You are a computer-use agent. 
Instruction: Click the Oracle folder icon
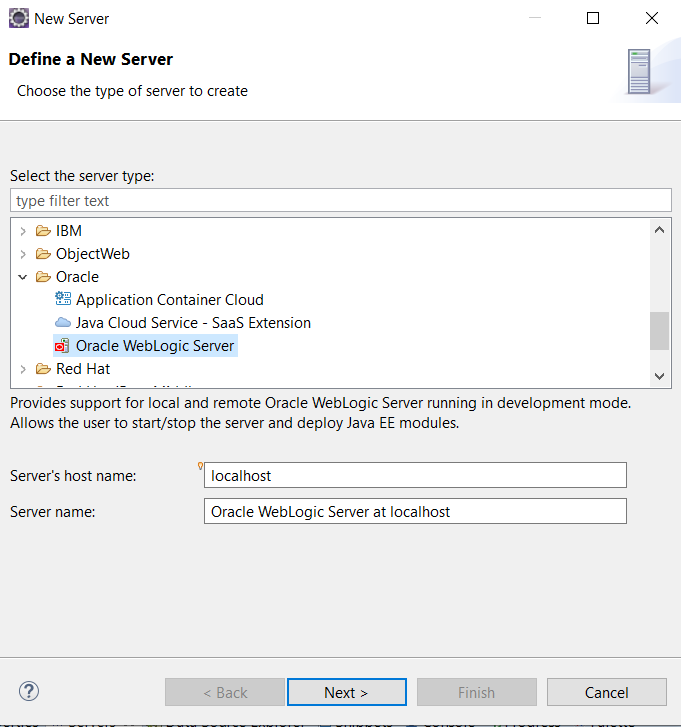click(43, 277)
